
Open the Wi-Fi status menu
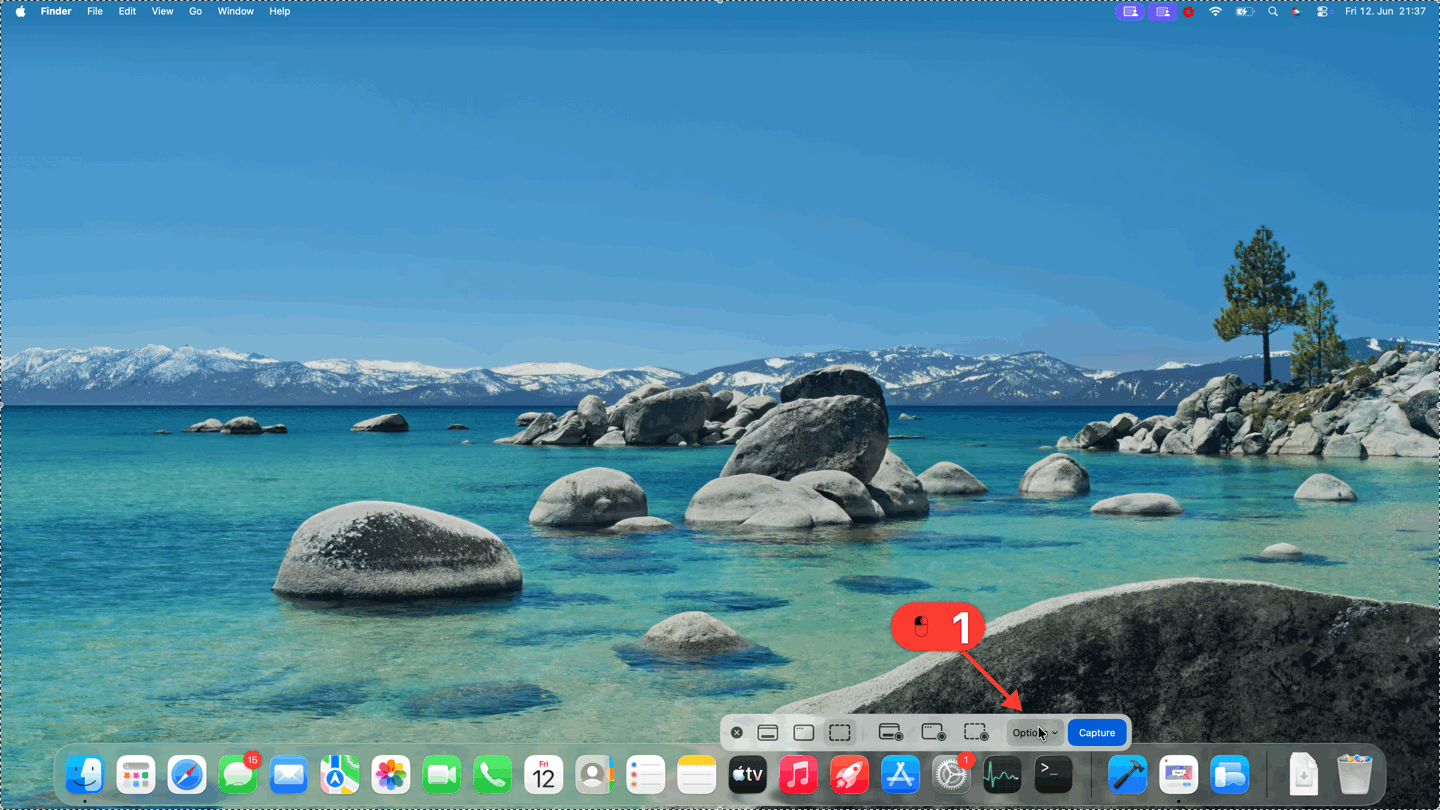pyautogui.click(x=1216, y=12)
